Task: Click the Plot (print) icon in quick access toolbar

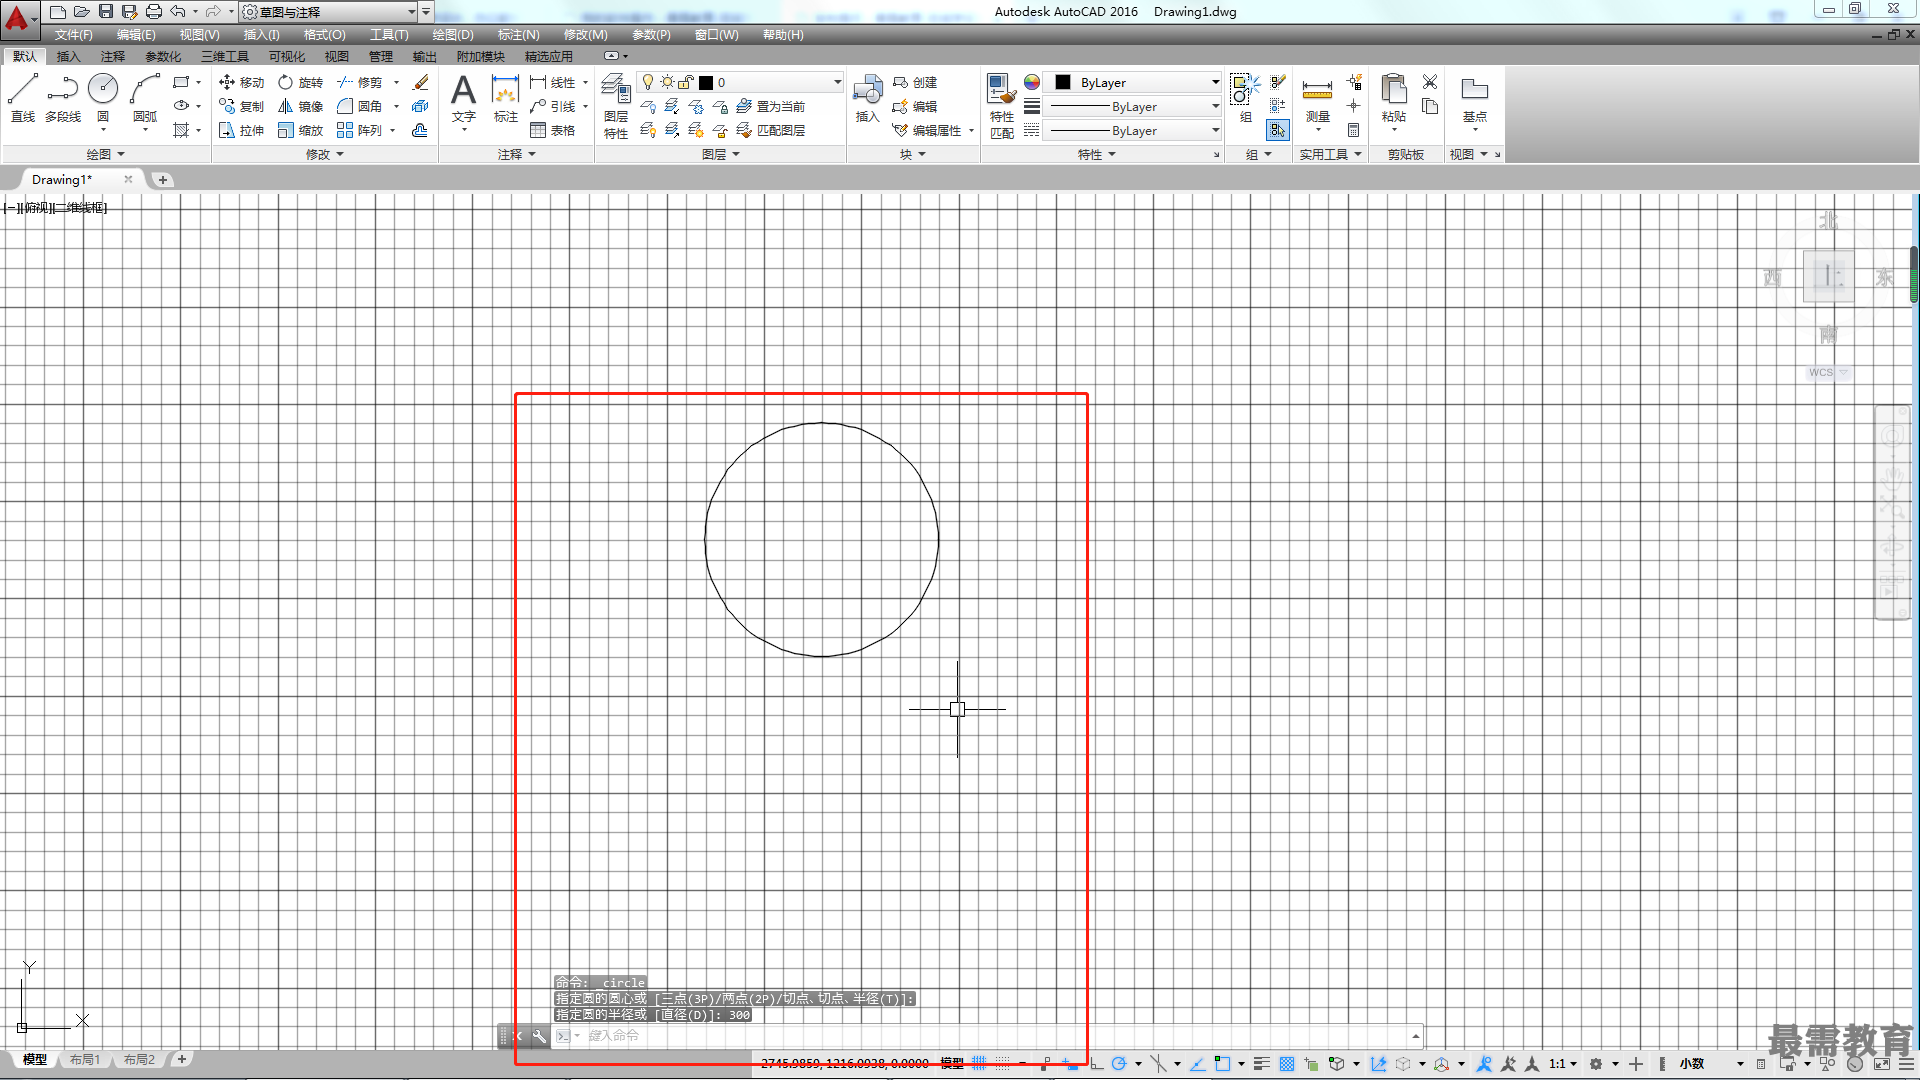Action: [x=153, y=11]
